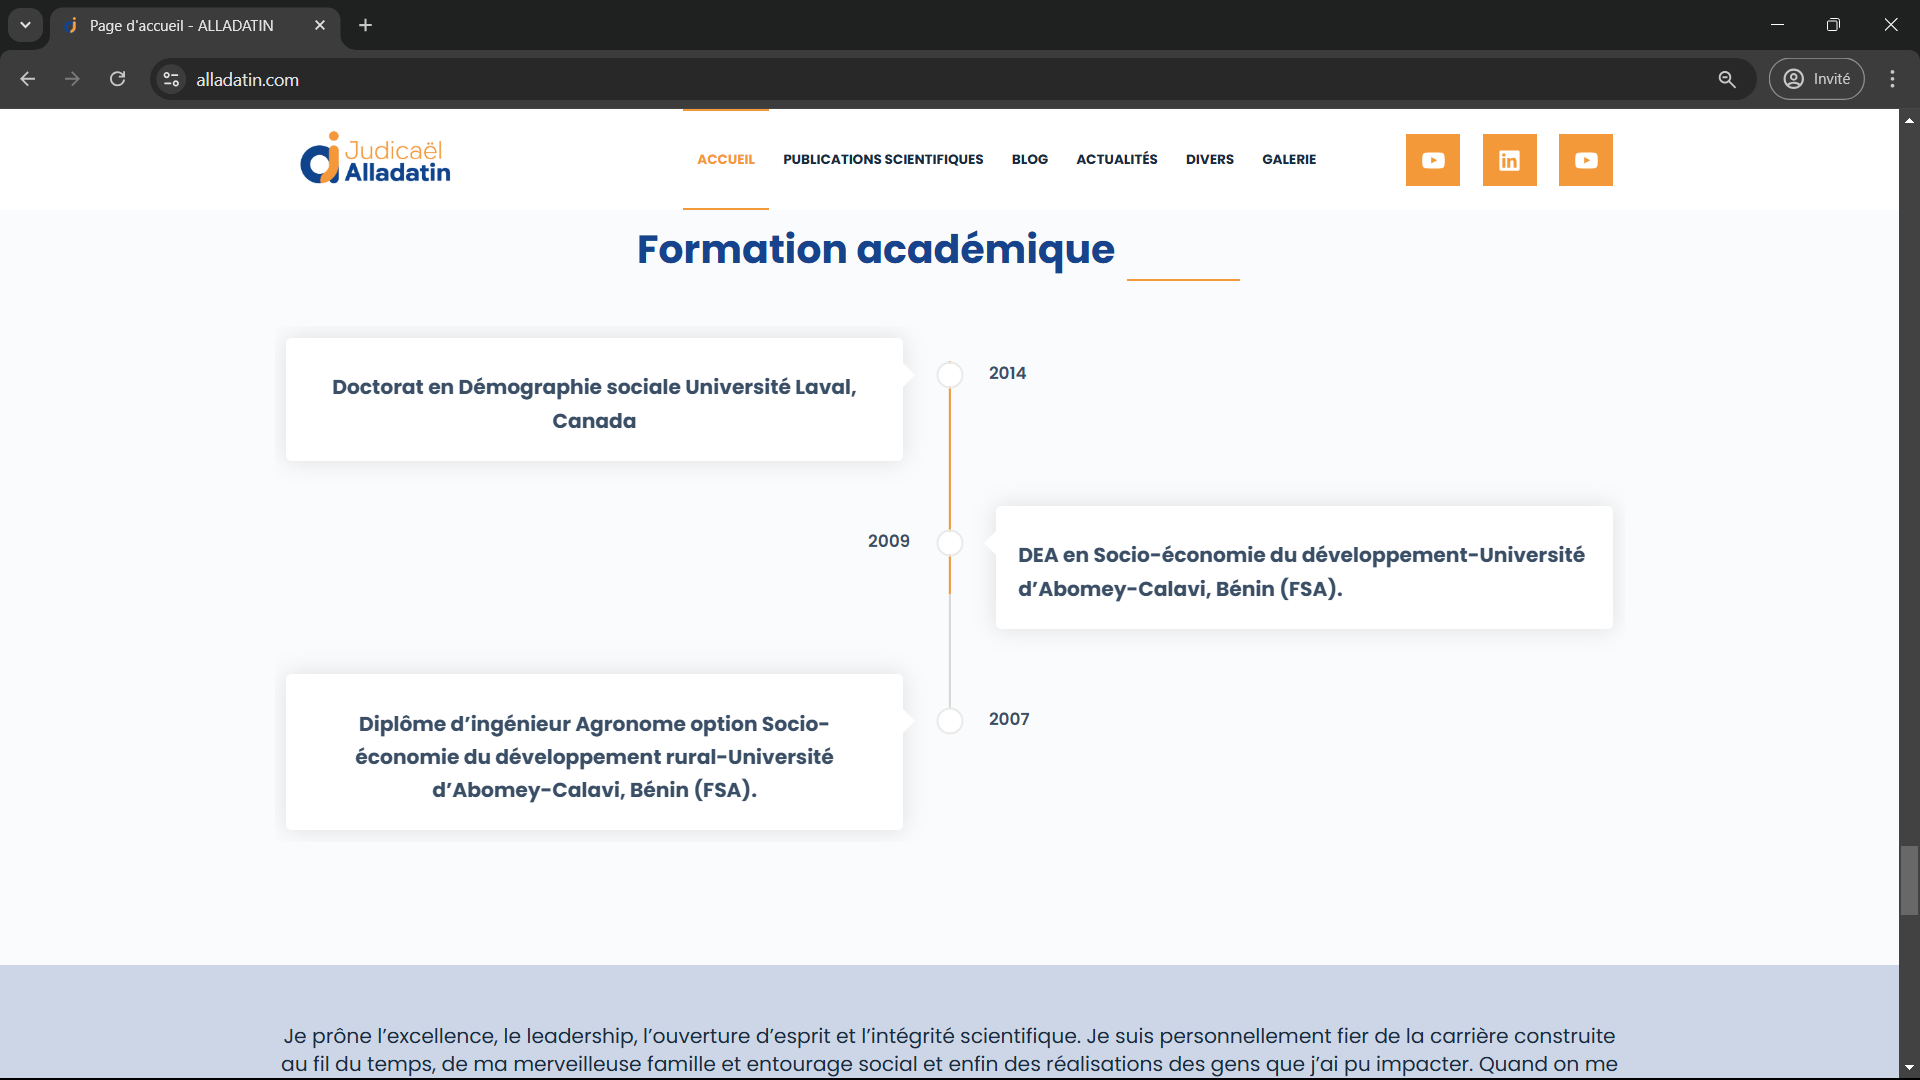Click the Judicaël Alladatin site logo
This screenshot has width=1920, height=1080.
tap(376, 159)
